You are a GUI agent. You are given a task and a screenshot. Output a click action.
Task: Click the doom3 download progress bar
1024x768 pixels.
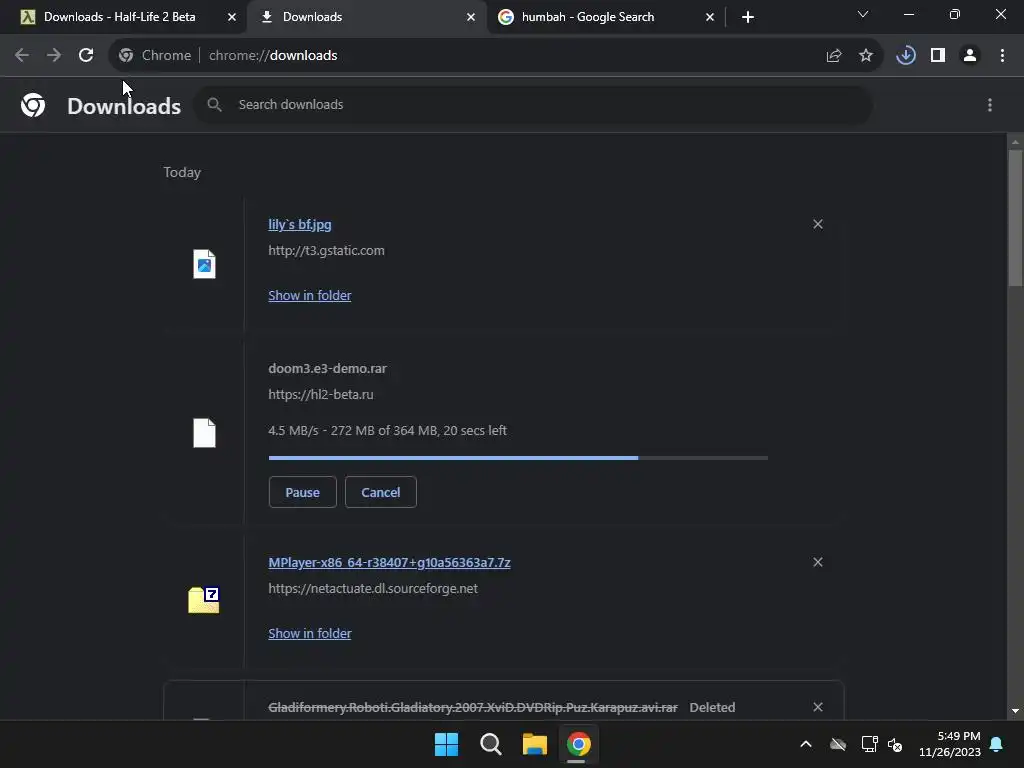coord(518,458)
